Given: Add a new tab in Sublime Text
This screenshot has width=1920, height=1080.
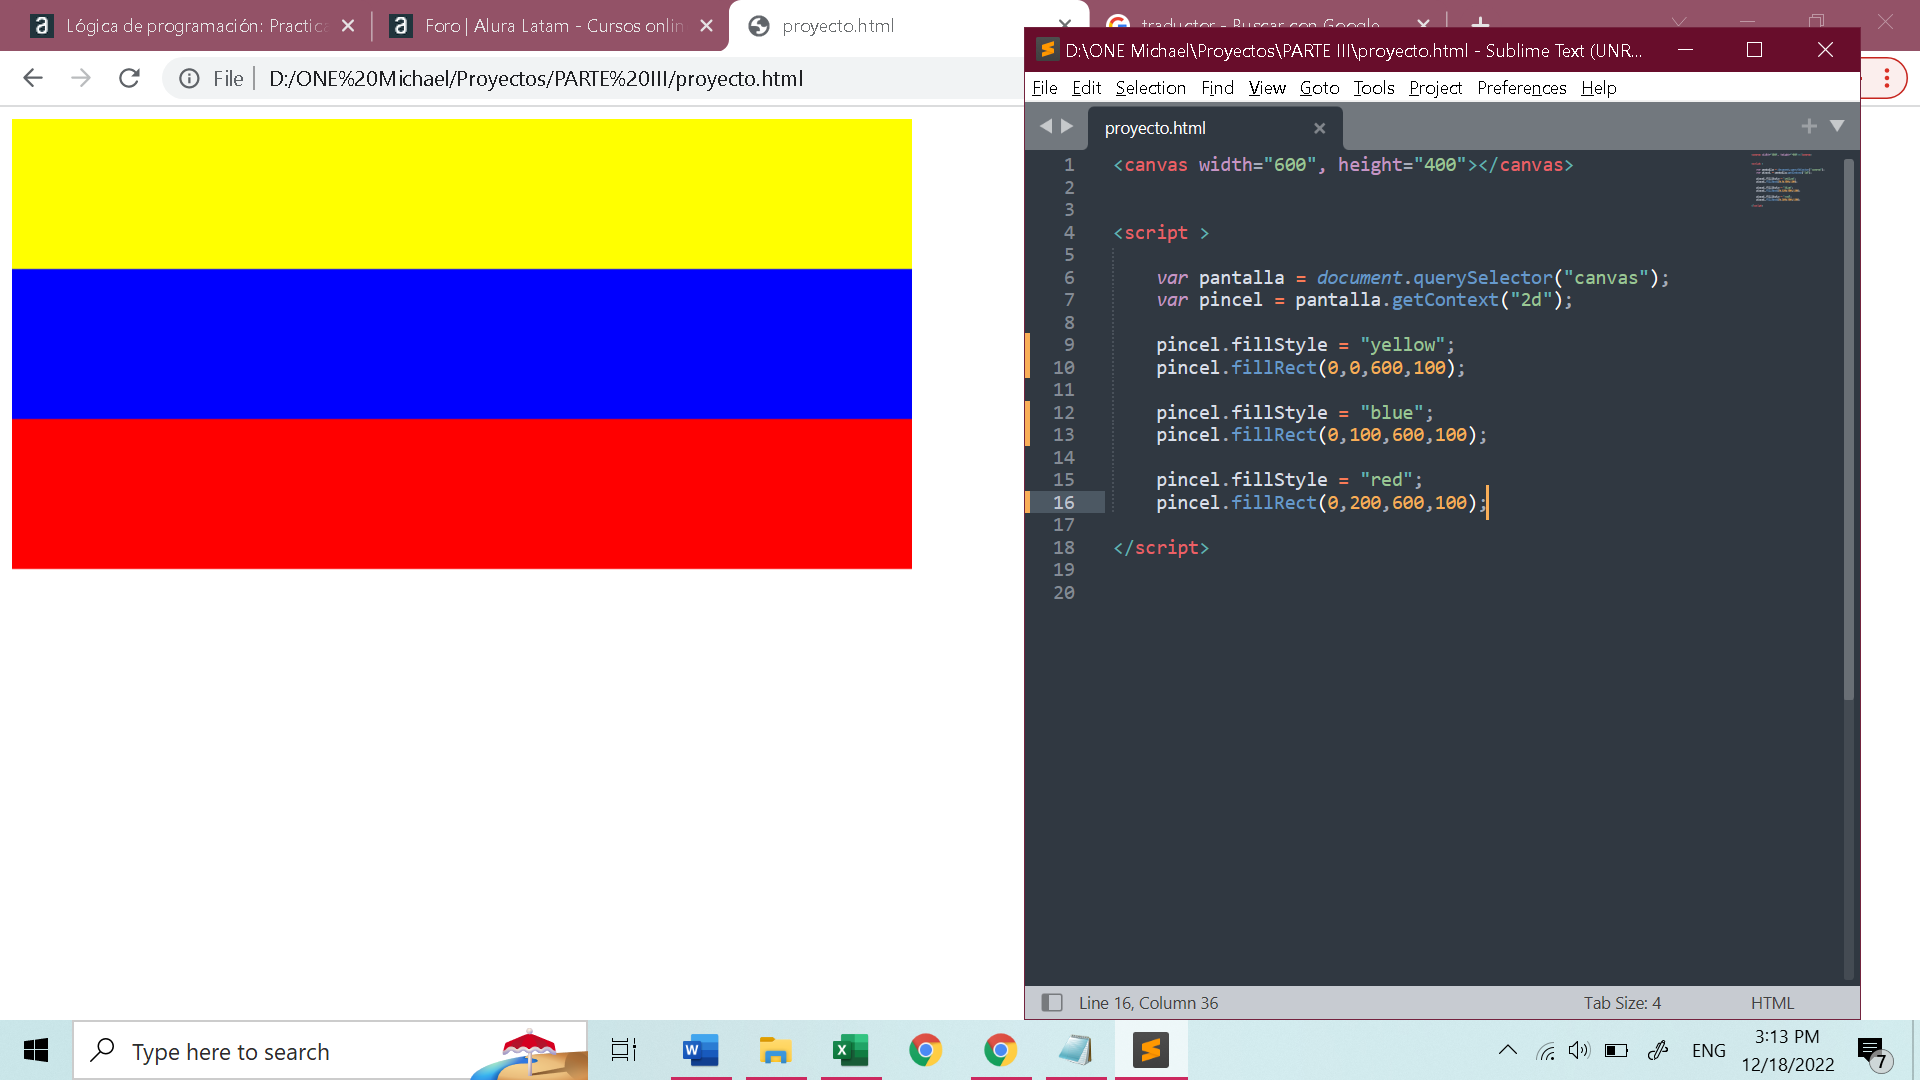Looking at the screenshot, I should [x=1809, y=126].
